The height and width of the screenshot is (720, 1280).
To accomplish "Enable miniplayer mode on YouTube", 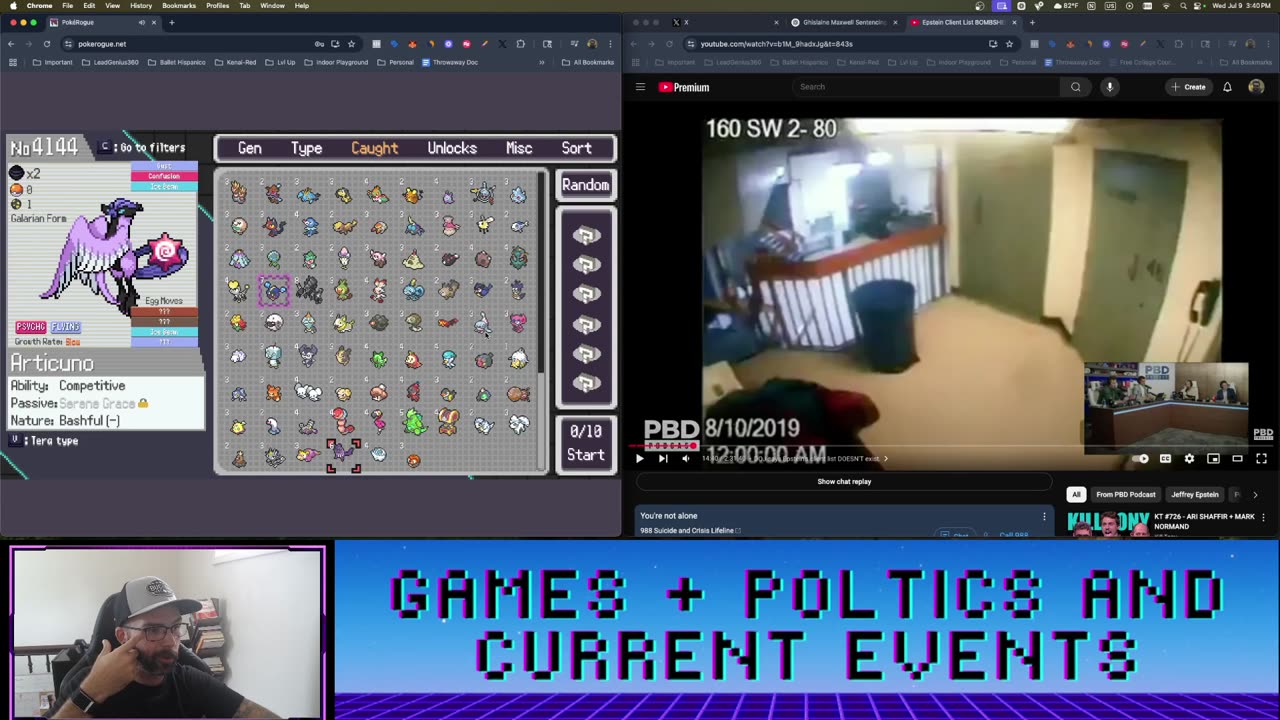I will (1213, 459).
